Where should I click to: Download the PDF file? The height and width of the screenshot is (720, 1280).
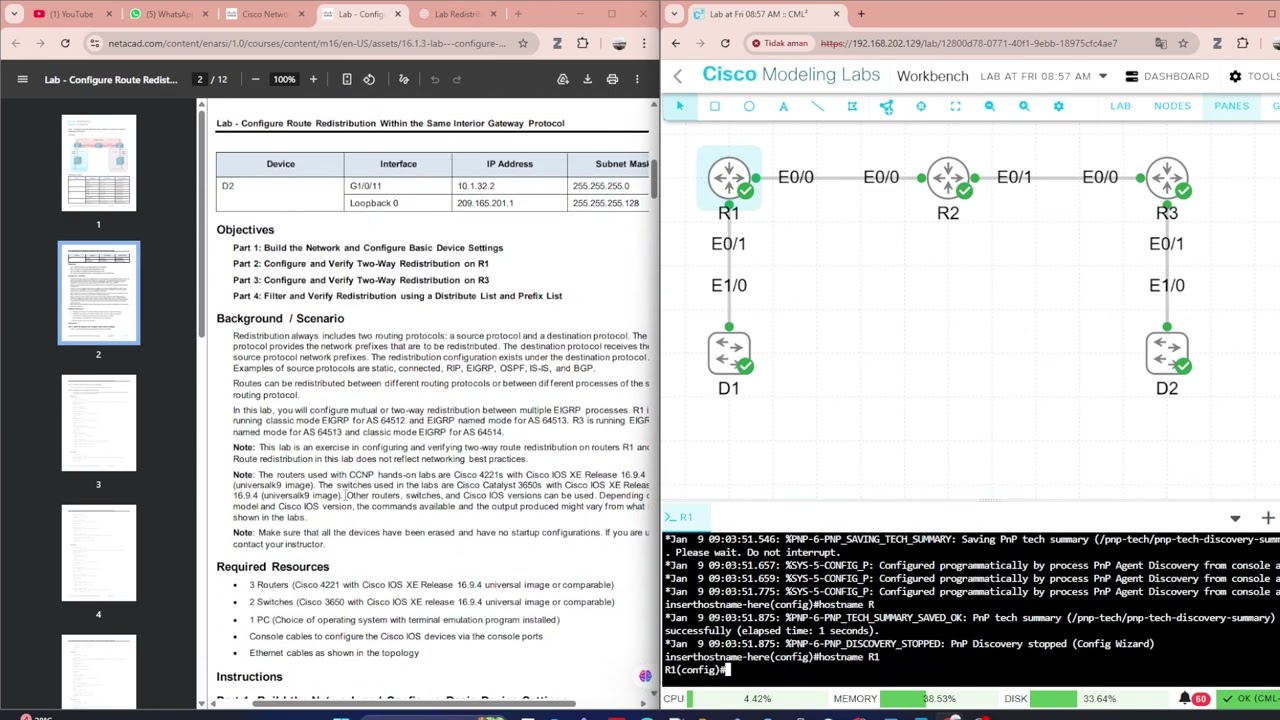(x=587, y=79)
